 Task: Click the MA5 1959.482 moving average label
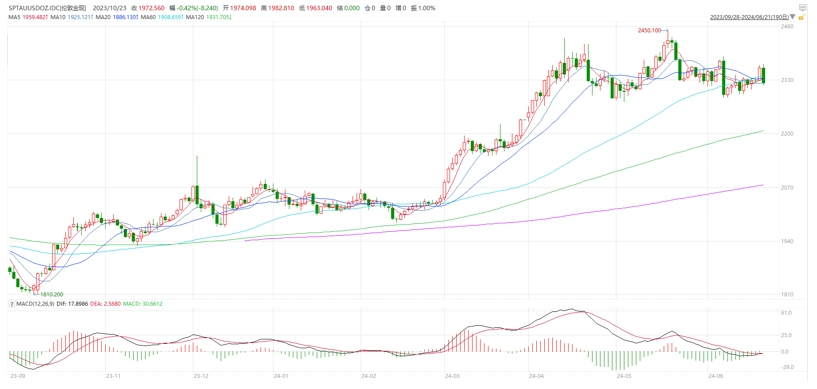pyautogui.click(x=28, y=17)
